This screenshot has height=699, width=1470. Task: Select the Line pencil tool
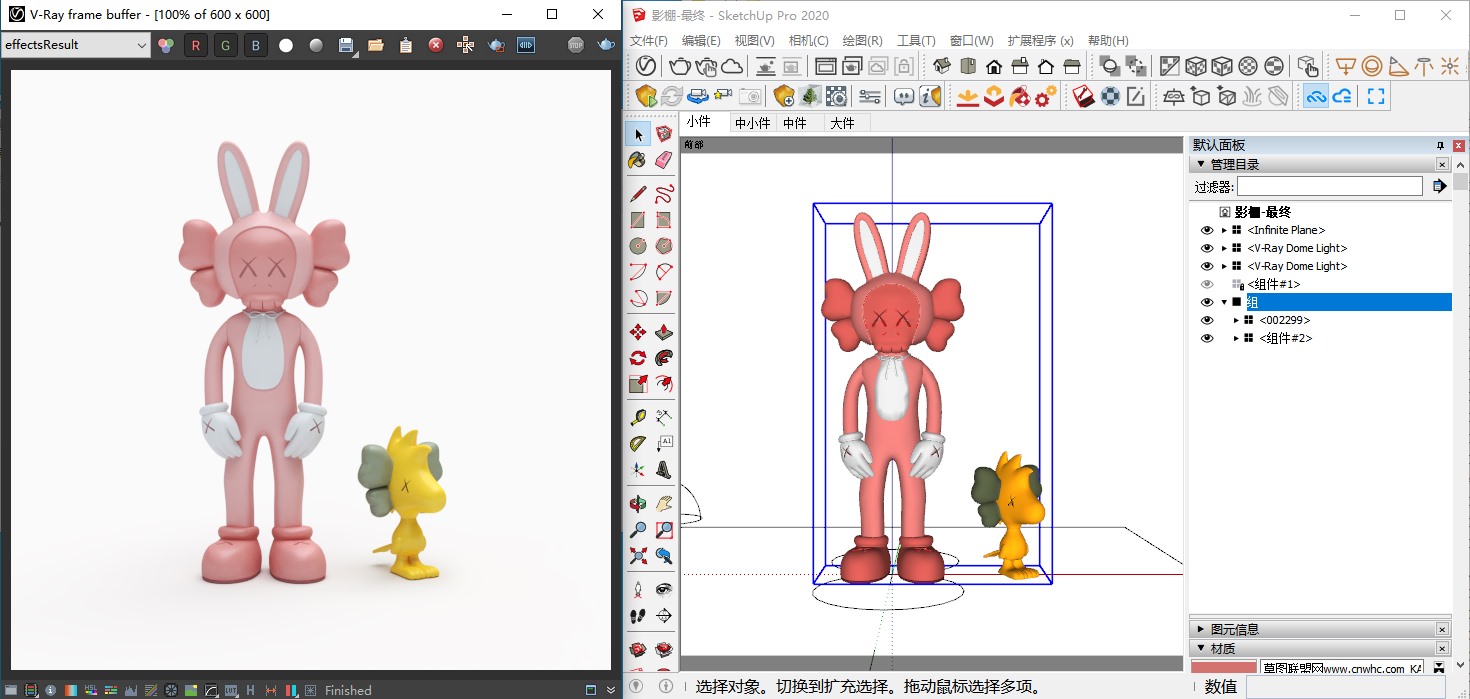pyautogui.click(x=638, y=193)
